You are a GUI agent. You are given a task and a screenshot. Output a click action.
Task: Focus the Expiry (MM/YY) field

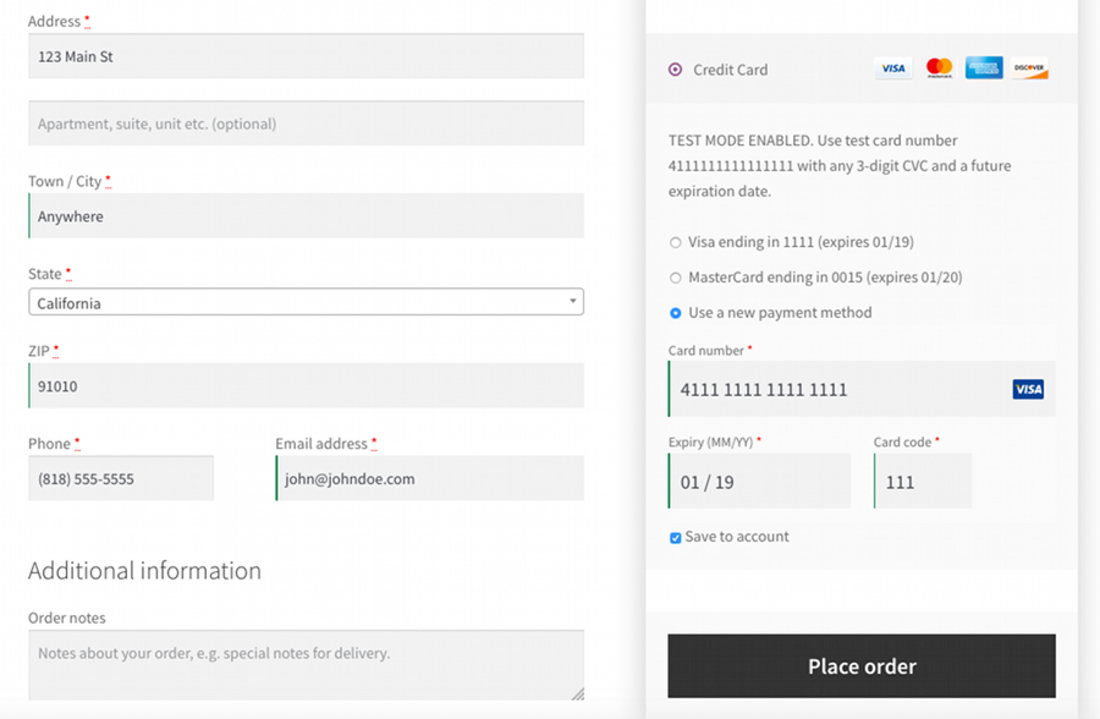[760, 482]
